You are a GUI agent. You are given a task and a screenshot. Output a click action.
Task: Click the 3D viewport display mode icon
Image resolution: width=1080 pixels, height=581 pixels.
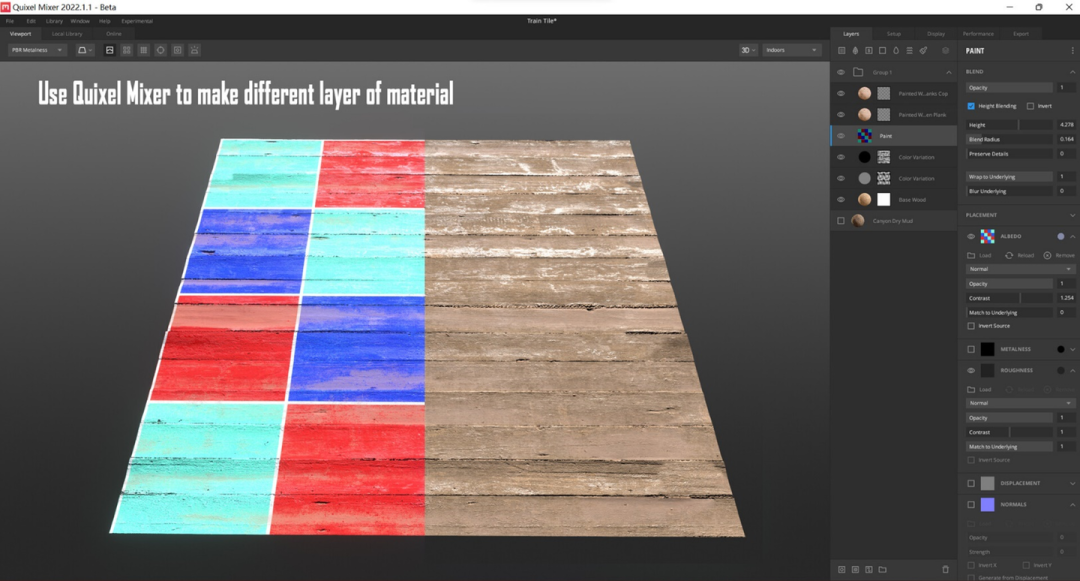(x=110, y=50)
